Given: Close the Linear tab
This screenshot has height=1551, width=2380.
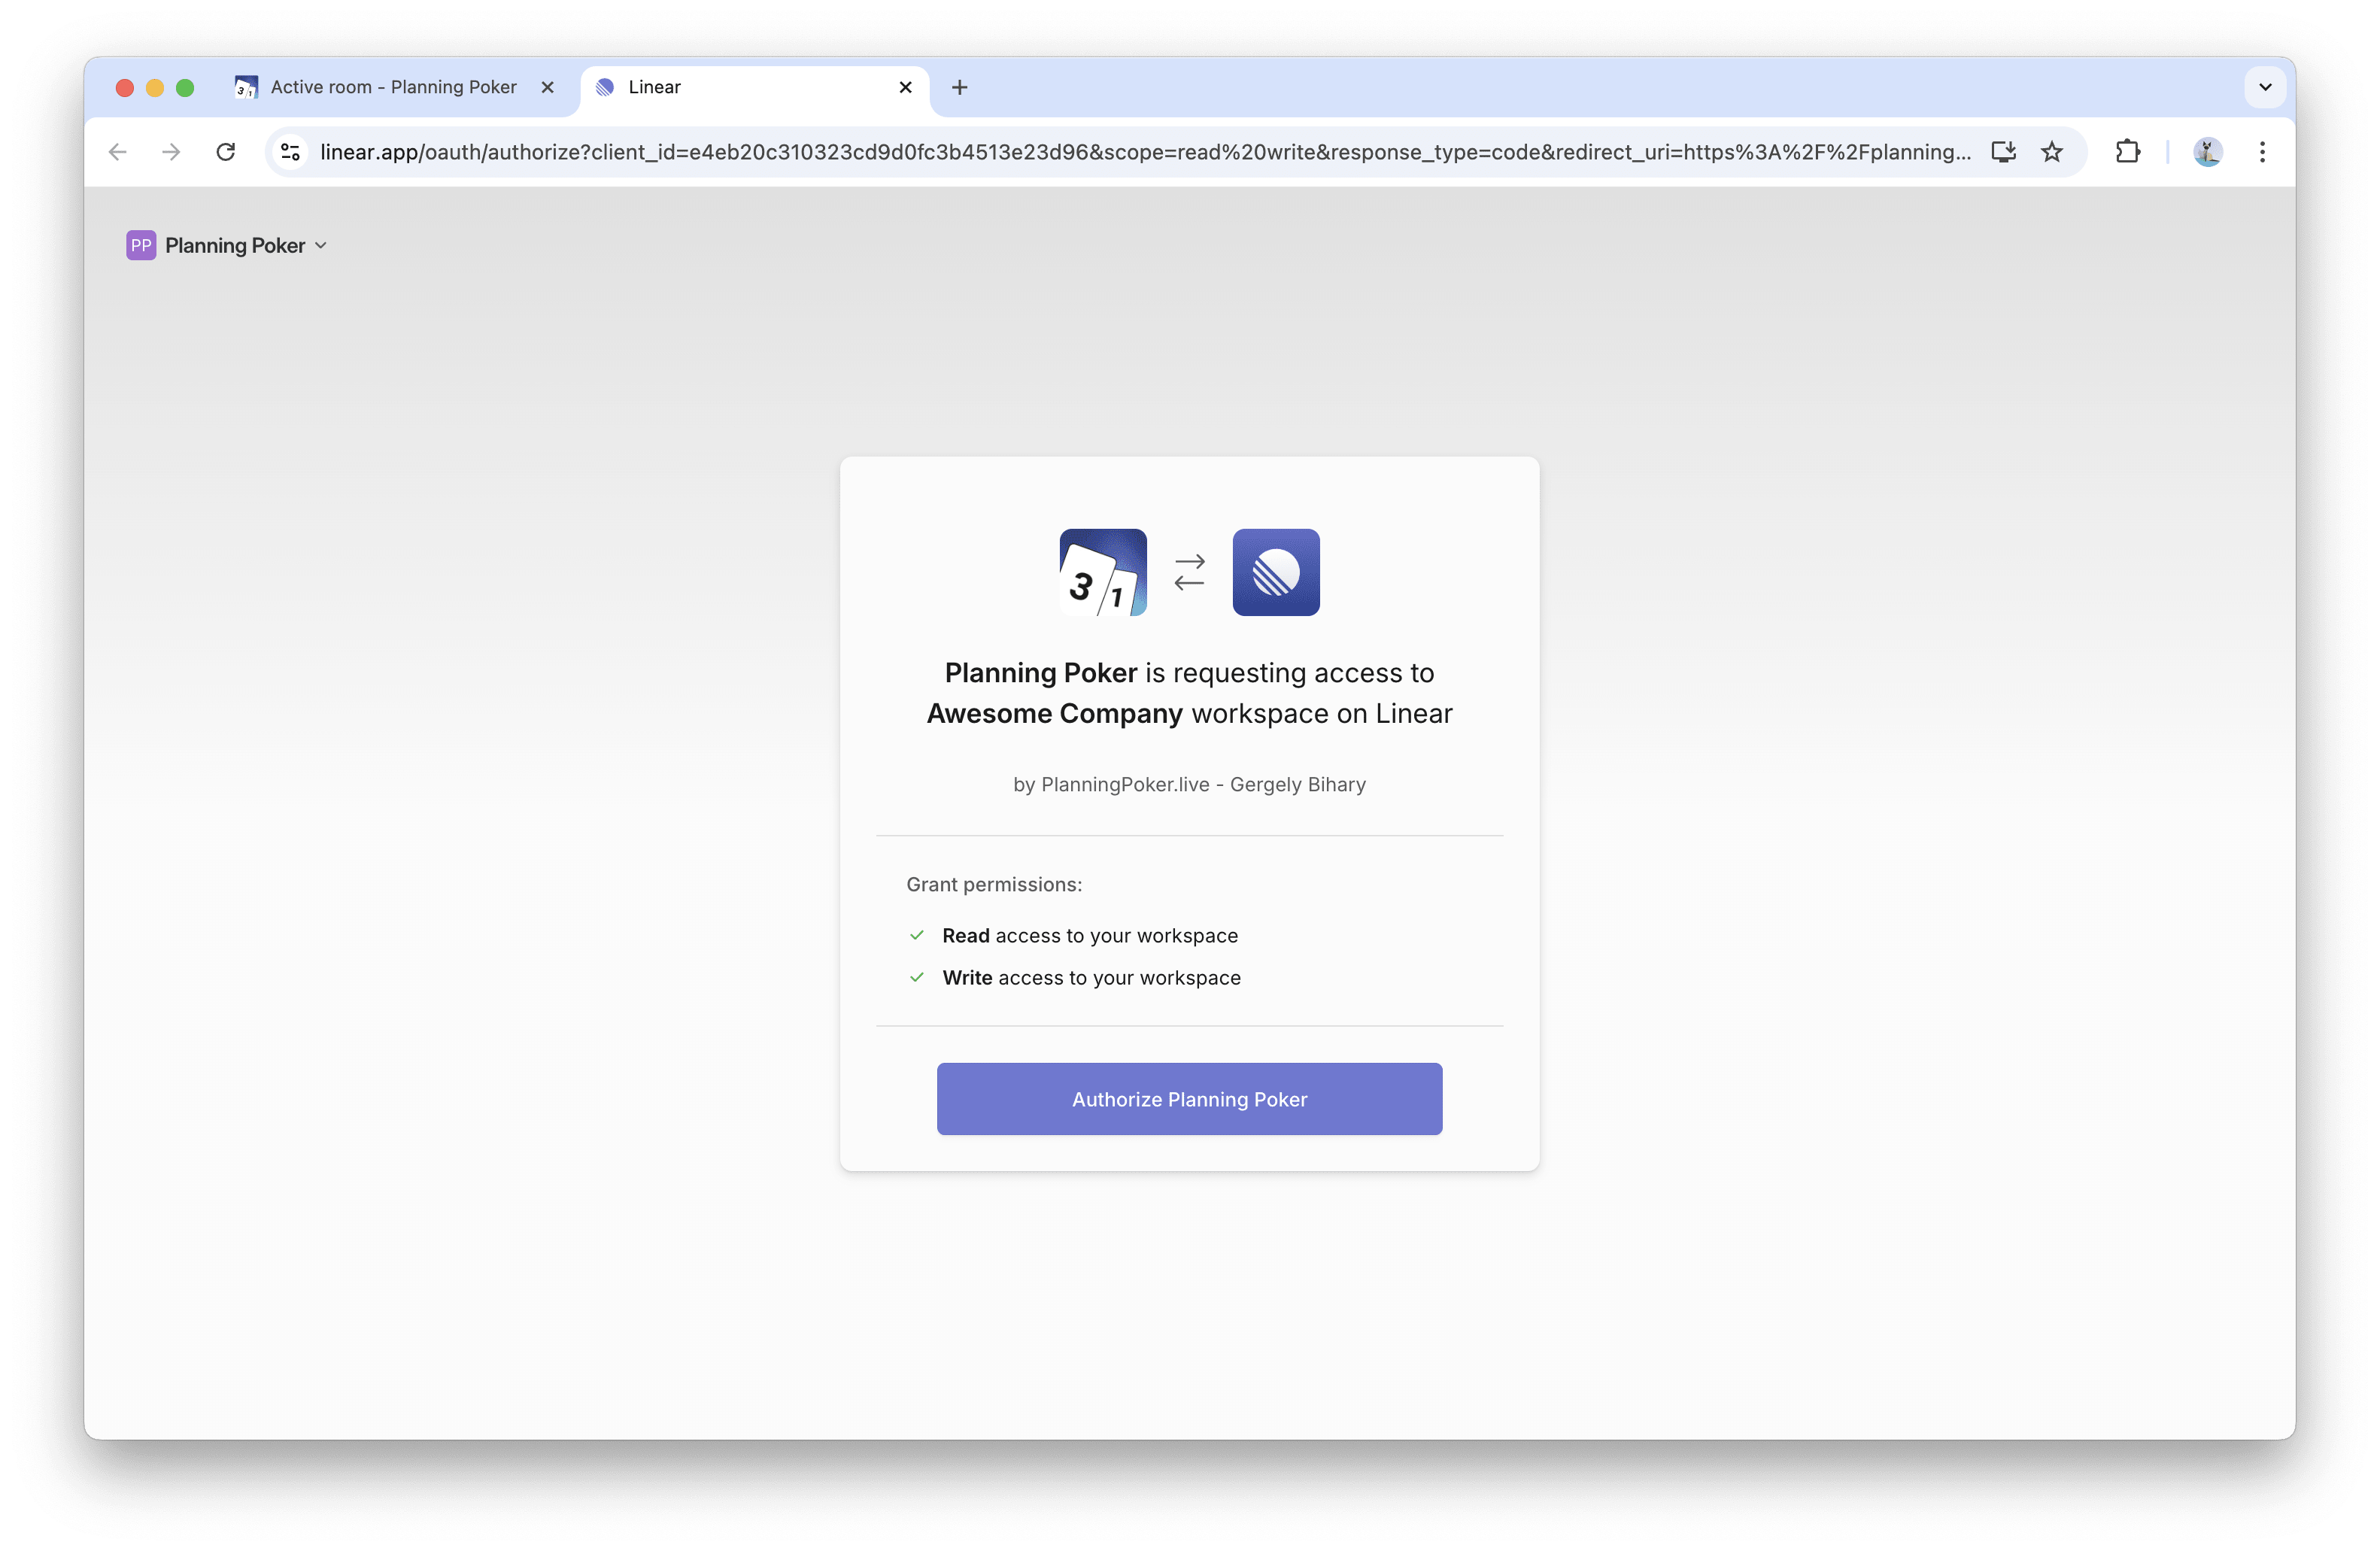Looking at the screenshot, I should pos(906,87).
